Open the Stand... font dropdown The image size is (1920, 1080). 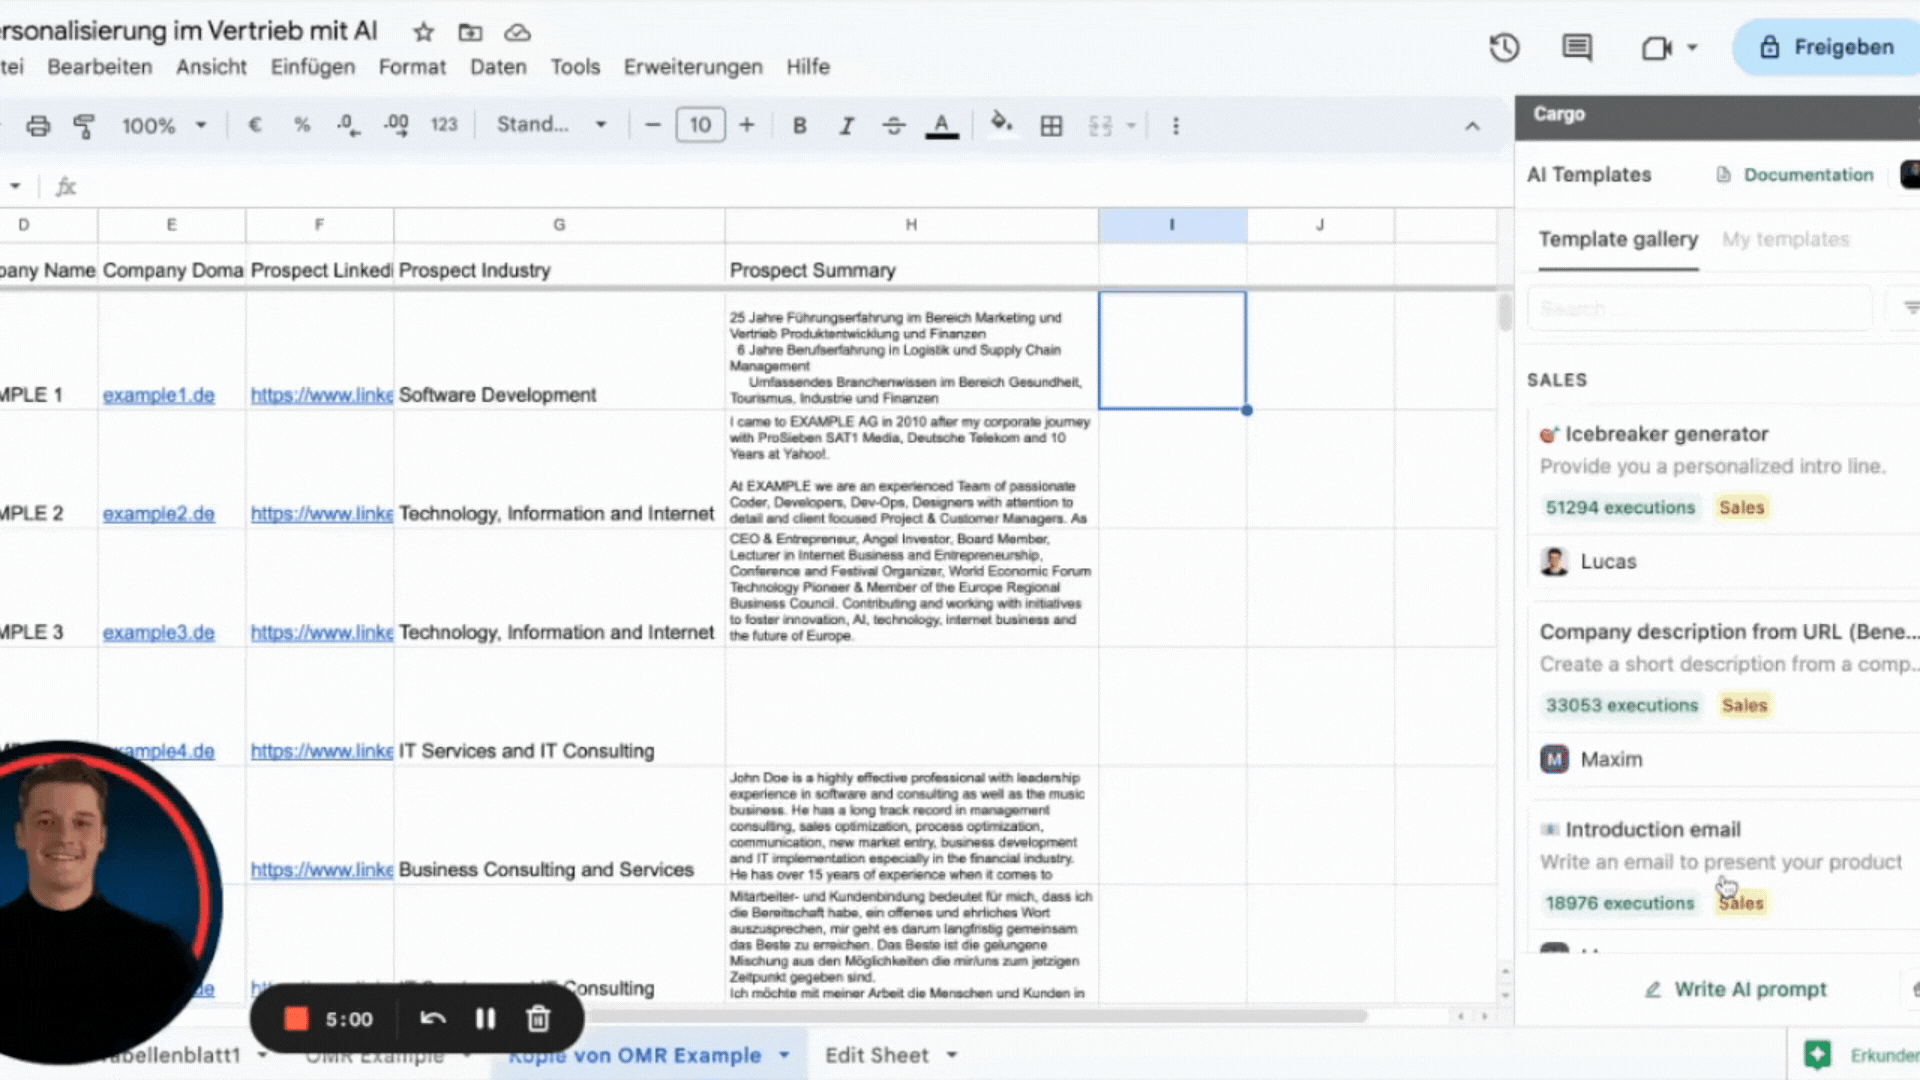552,125
